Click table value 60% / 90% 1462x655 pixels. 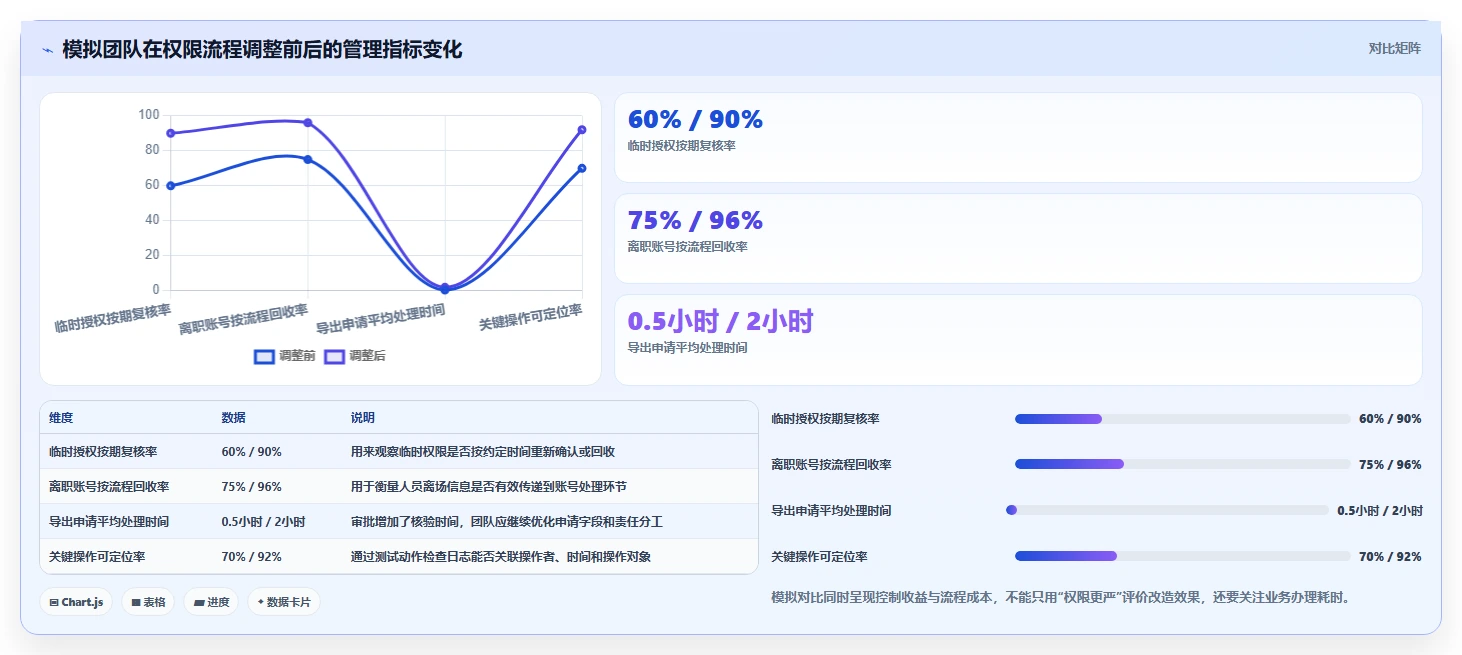coord(251,452)
